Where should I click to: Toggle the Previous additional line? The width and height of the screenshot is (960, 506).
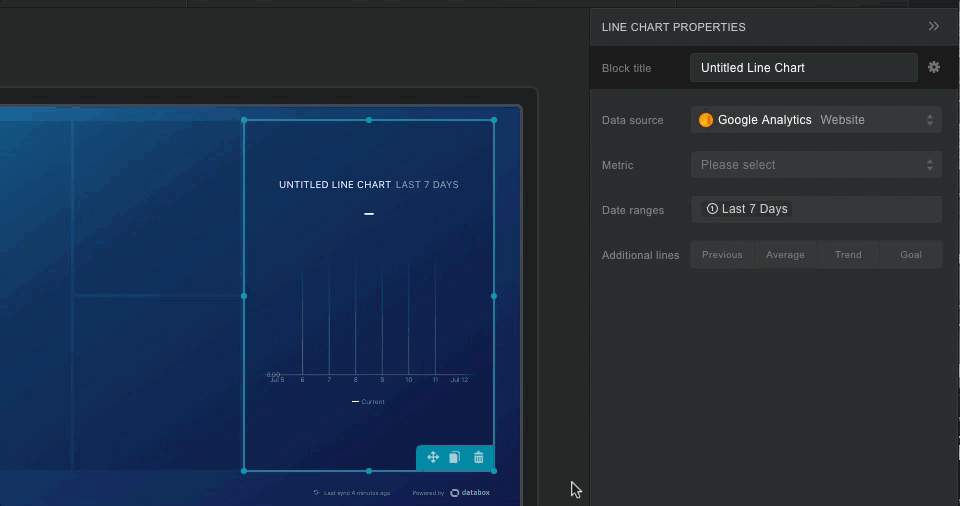coord(722,255)
